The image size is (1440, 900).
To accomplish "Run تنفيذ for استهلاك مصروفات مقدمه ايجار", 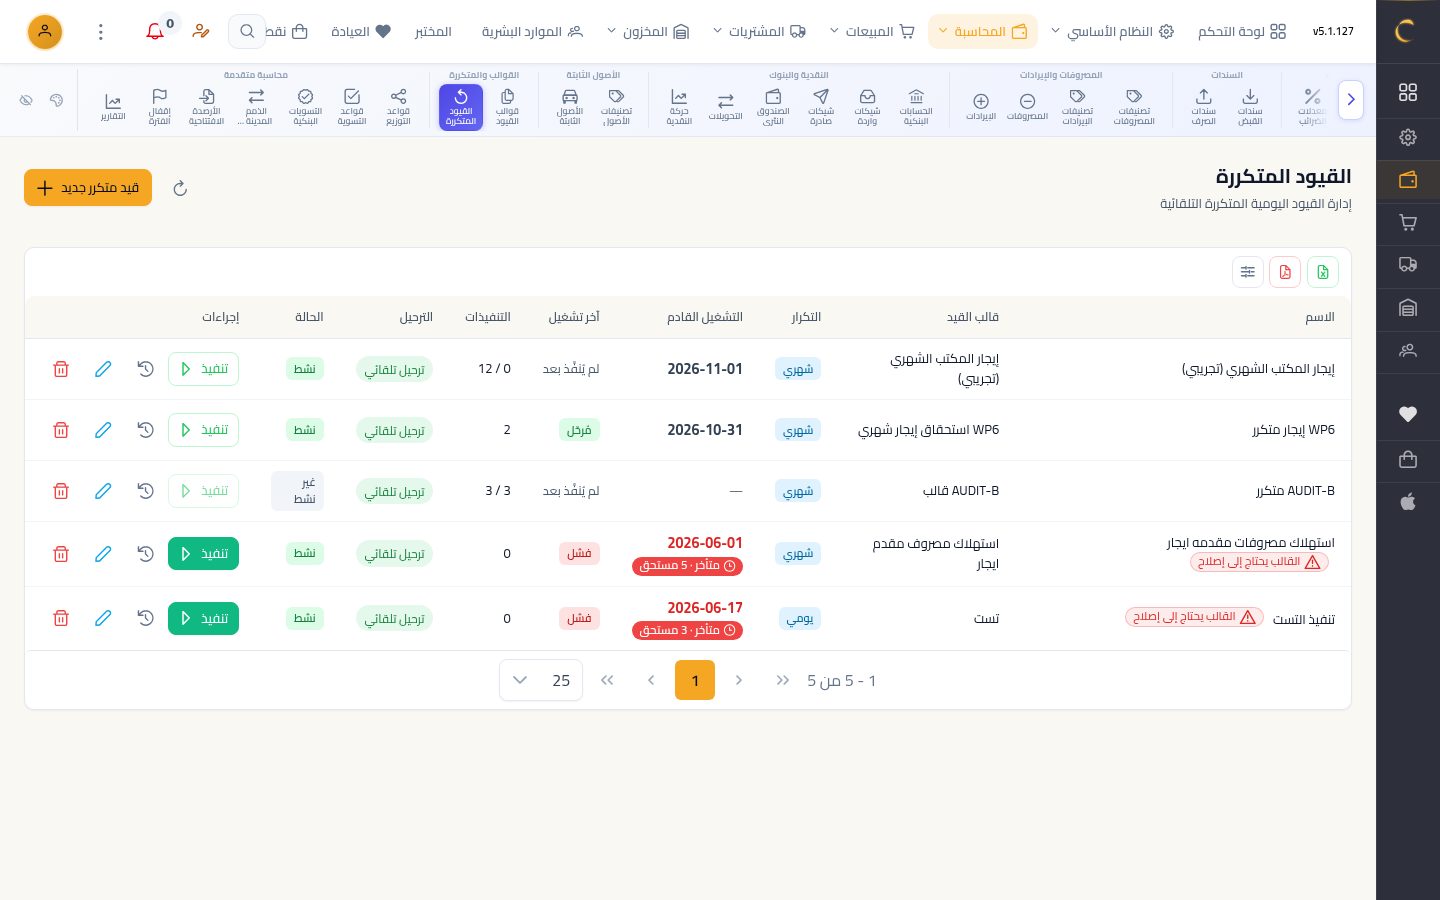I will click(x=203, y=553).
